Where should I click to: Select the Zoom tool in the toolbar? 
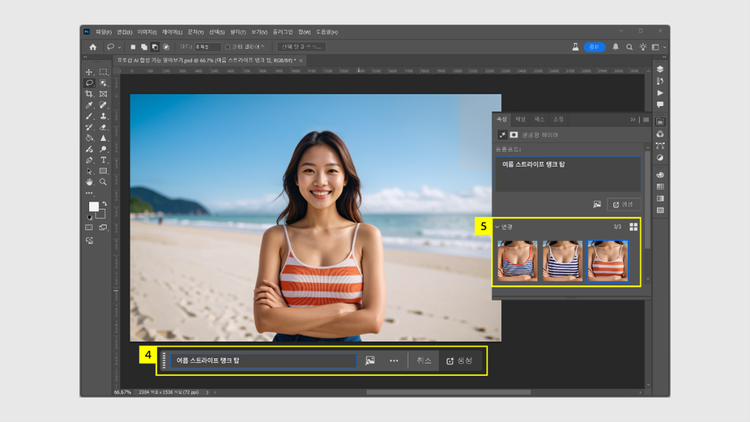coord(104,182)
